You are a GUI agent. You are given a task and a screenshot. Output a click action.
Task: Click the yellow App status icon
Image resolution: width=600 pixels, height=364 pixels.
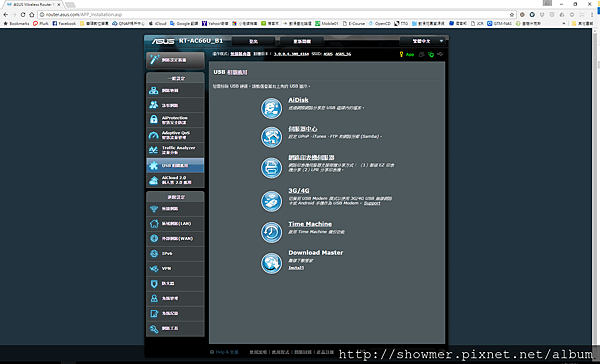click(x=401, y=54)
